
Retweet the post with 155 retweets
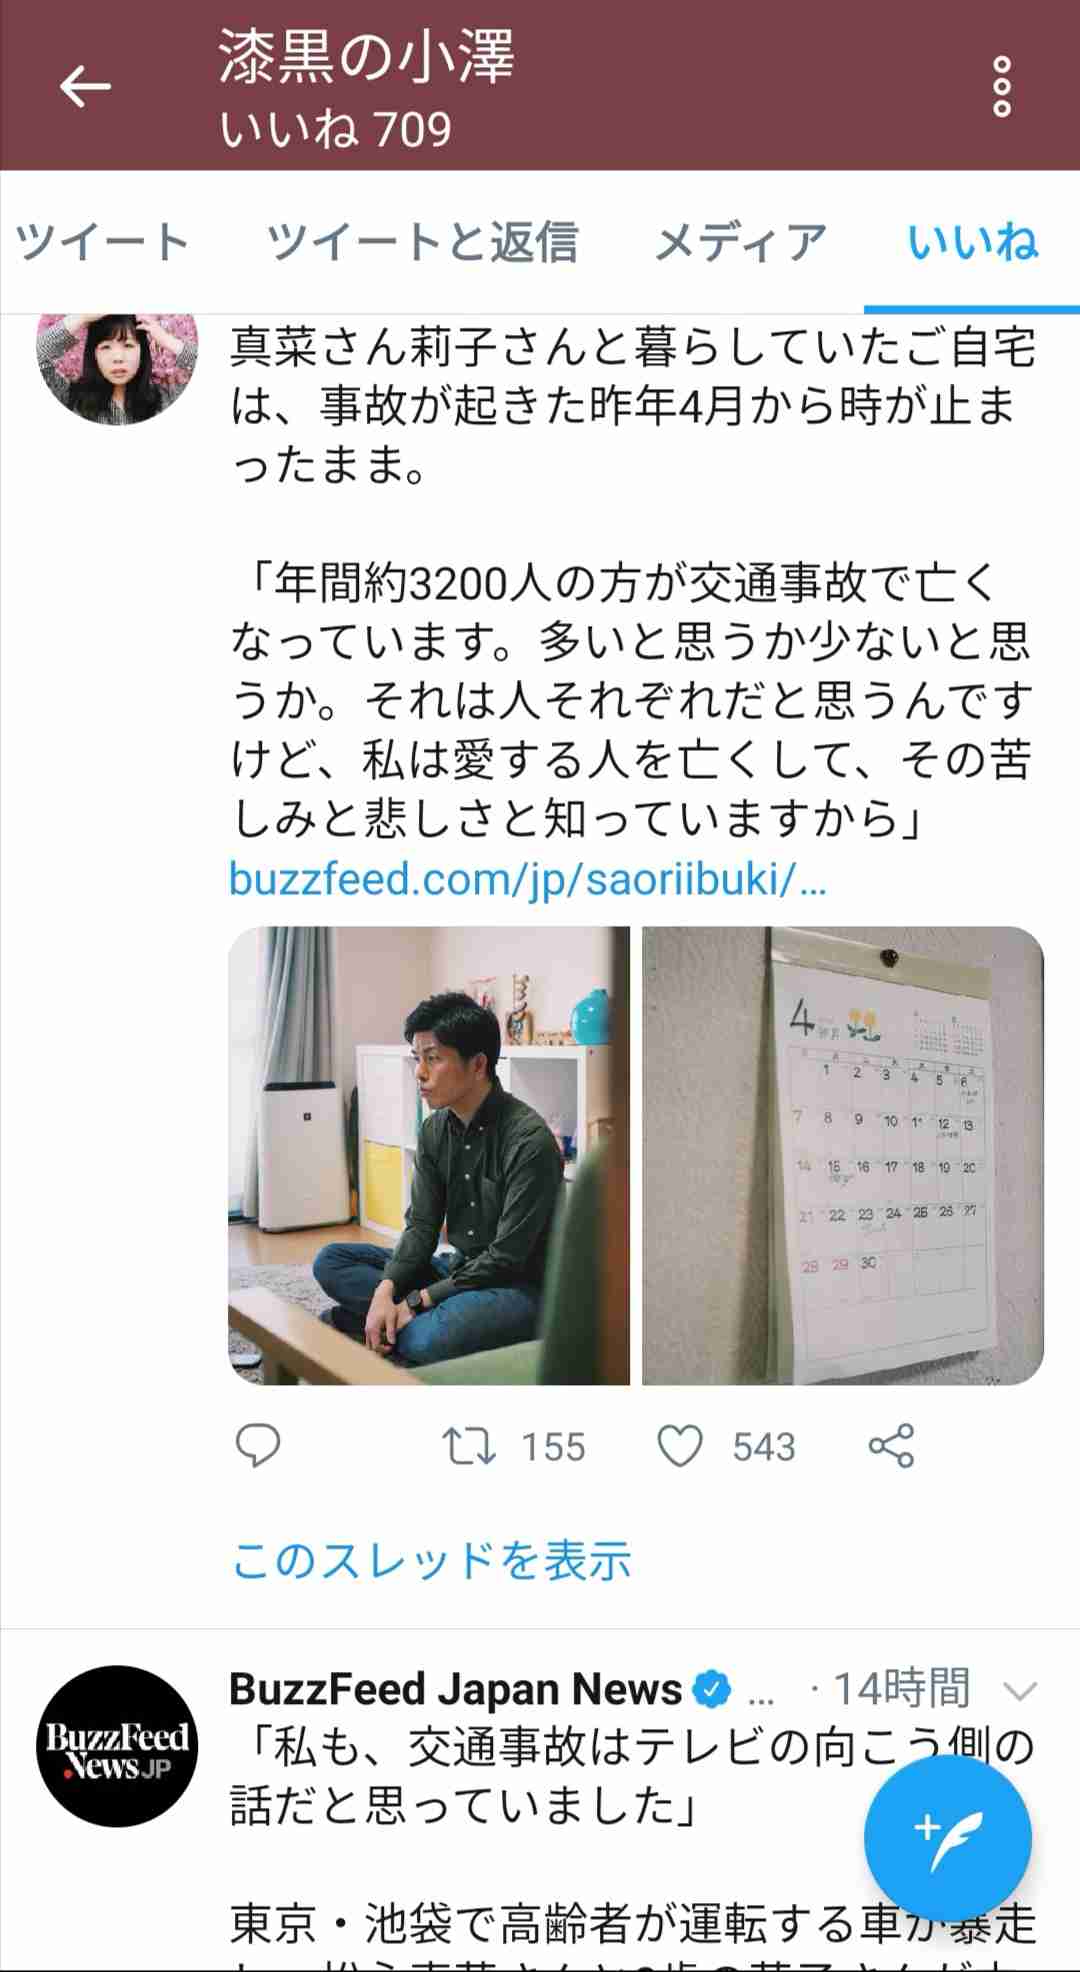[469, 1446]
